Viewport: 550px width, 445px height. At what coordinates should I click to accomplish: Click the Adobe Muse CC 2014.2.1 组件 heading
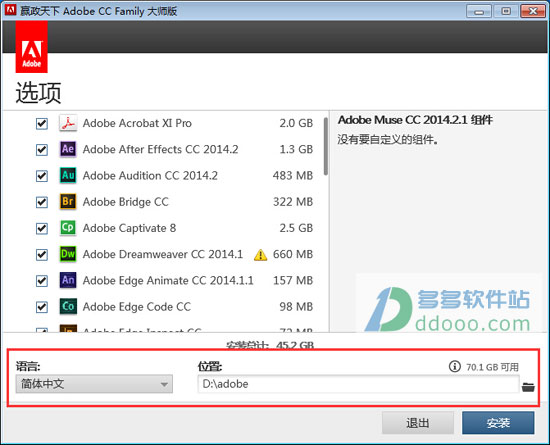point(415,120)
